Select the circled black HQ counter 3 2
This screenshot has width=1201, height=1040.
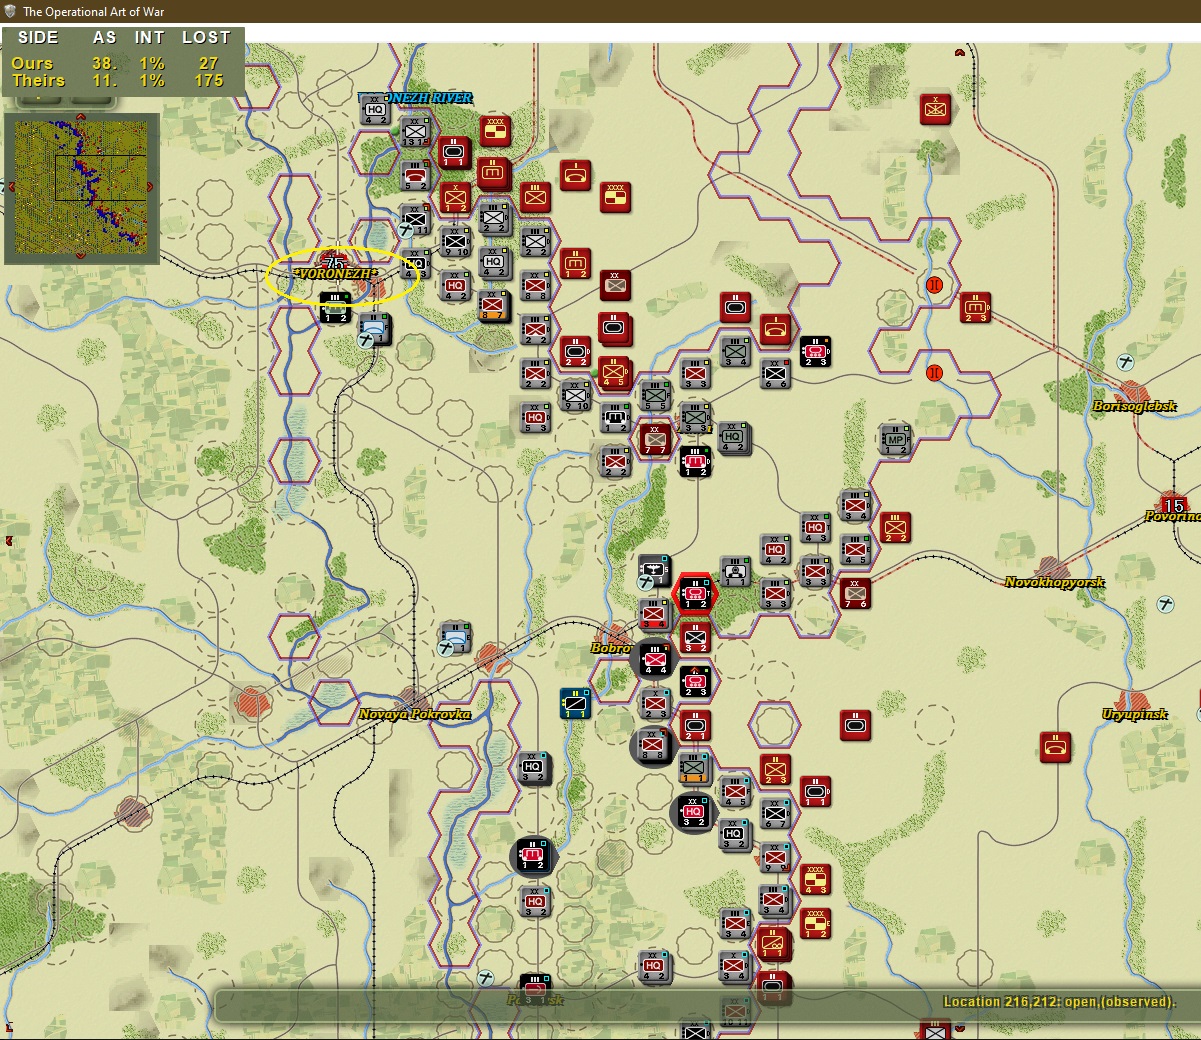pos(693,812)
